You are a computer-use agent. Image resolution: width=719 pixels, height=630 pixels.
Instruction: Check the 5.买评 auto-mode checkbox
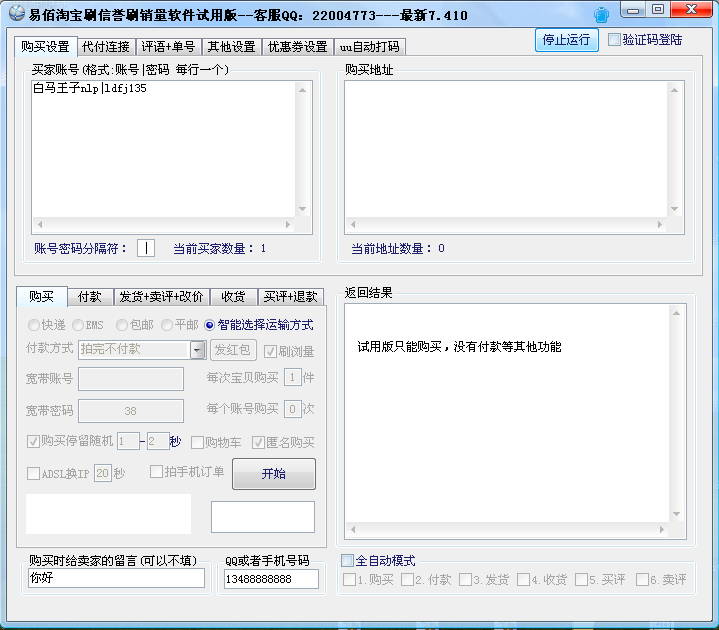tap(581, 580)
